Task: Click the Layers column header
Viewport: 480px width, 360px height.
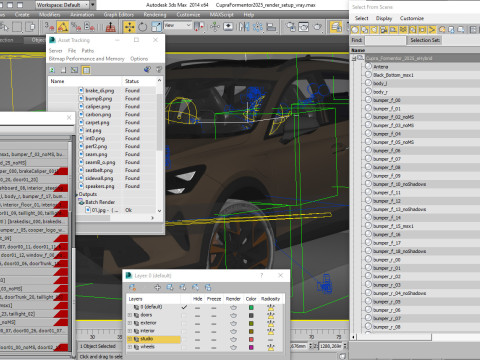Action: [x=153, y=299]
